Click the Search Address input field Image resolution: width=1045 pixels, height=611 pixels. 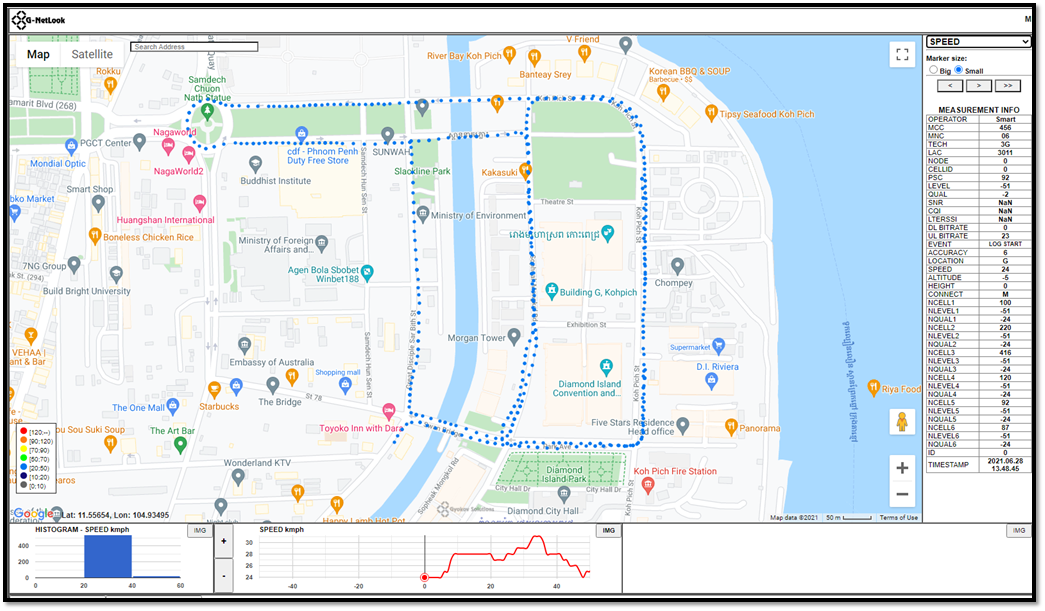[x=194, y=46]
